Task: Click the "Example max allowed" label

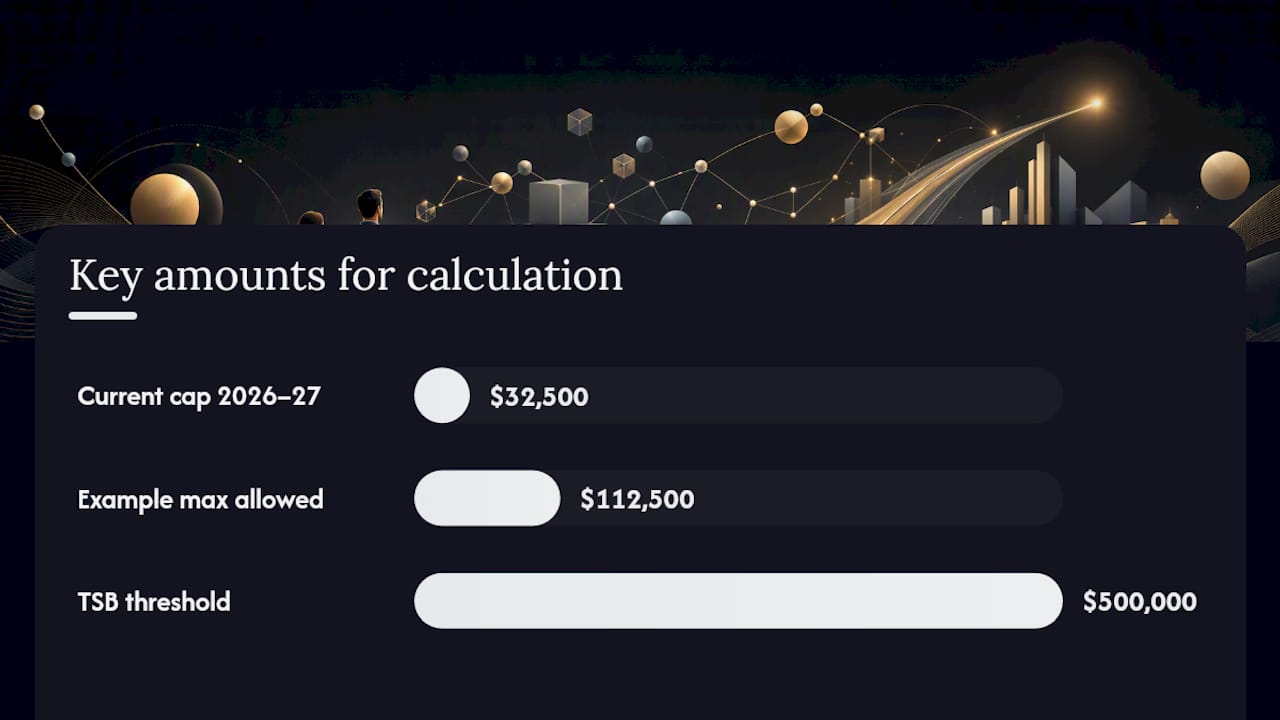Action: (201, 499)
